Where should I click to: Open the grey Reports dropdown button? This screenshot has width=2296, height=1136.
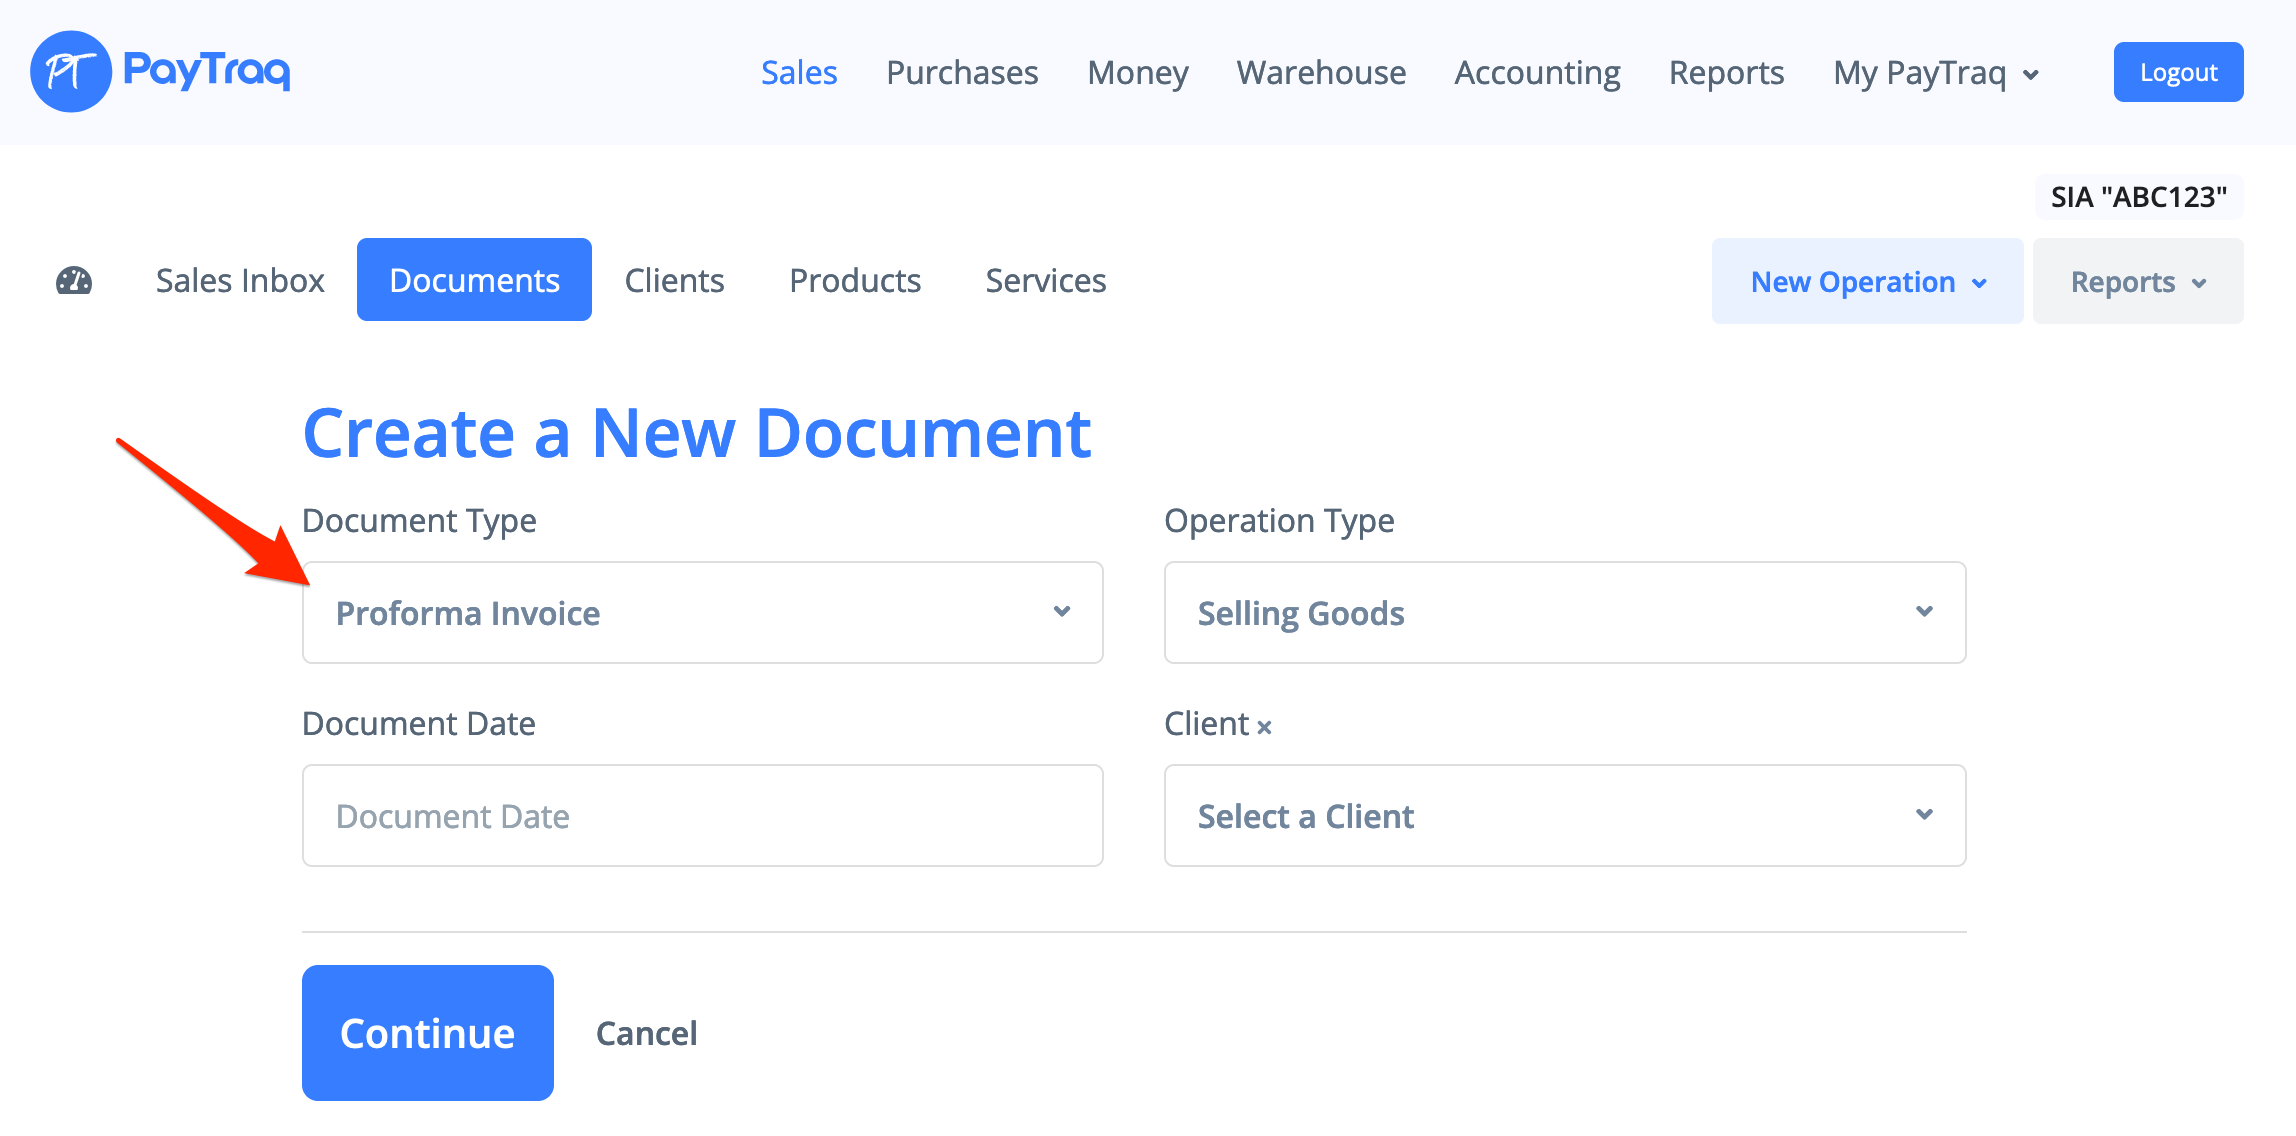point(2137,282)
